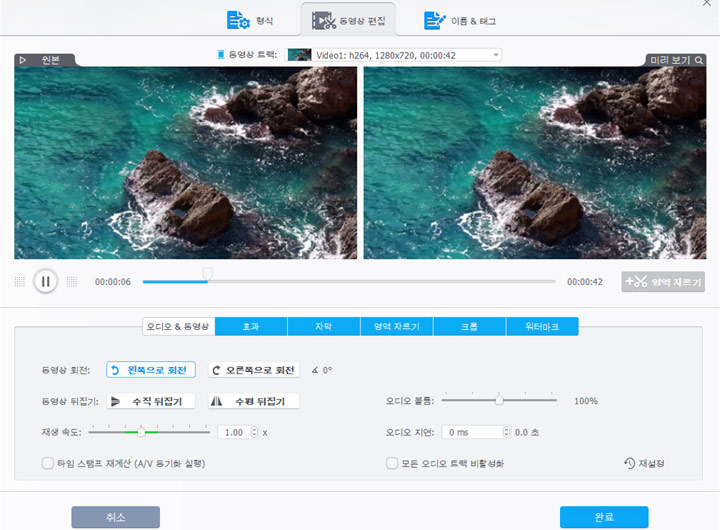
Task: Rotate video right with 오른쪽으로 회전
Action: 254,370
